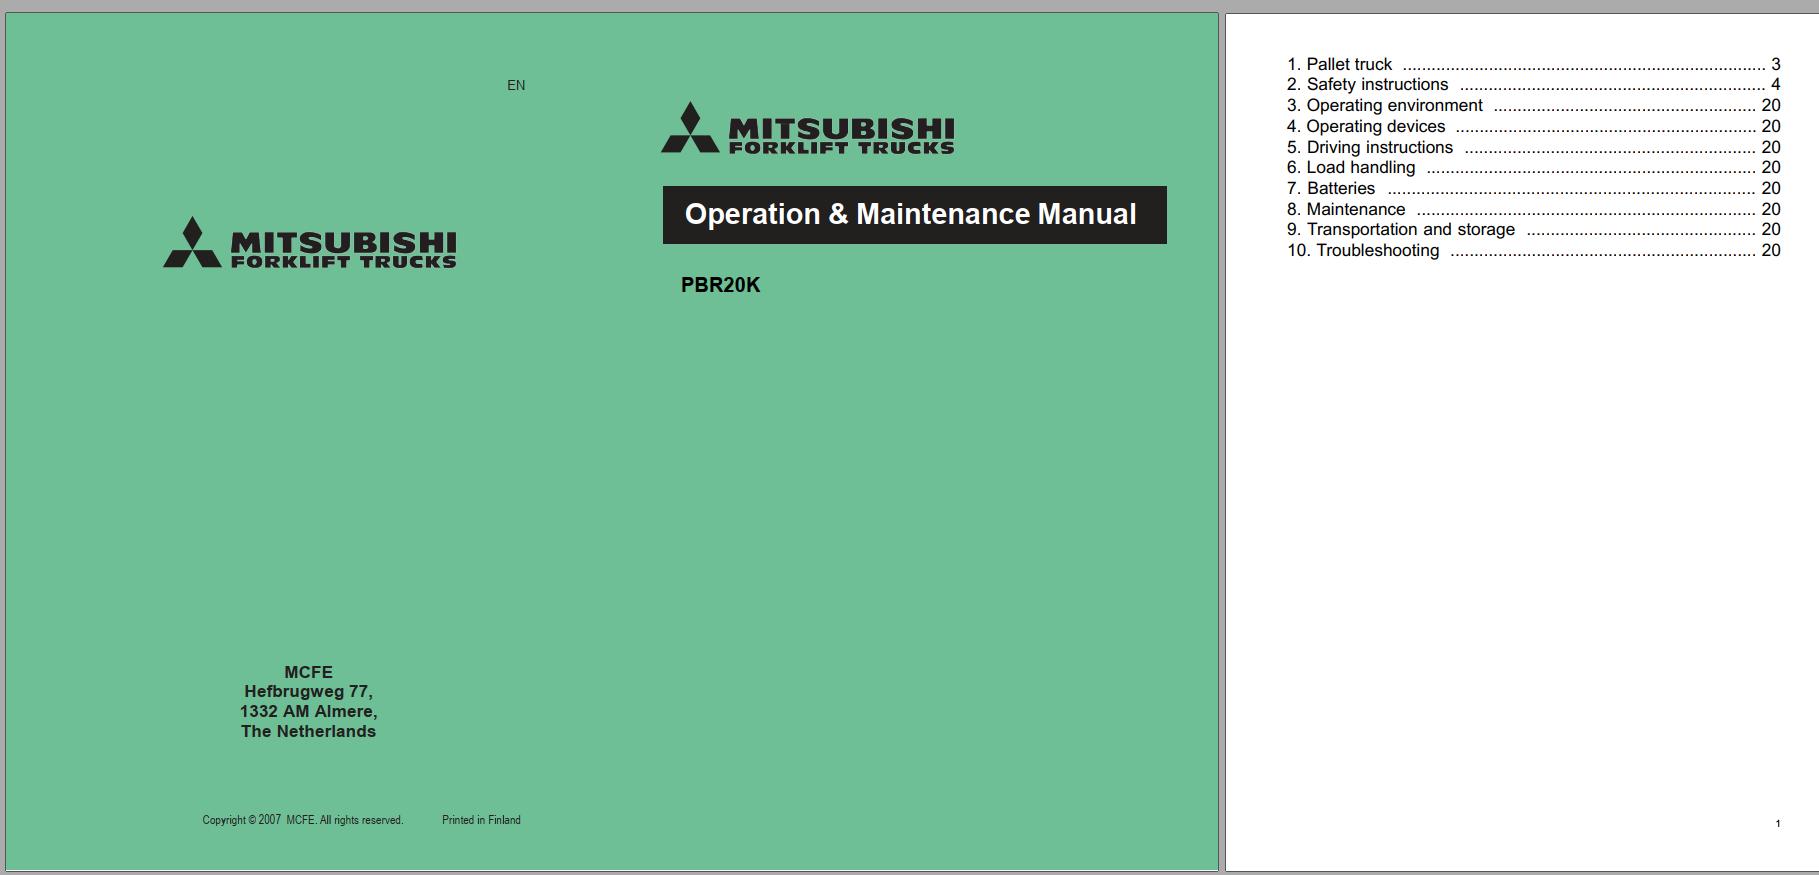The width and height of the screenshot is (1819, 875).
Task: Select '9. Transportation and storage' contents line
Action: [x=1533, y=229]
